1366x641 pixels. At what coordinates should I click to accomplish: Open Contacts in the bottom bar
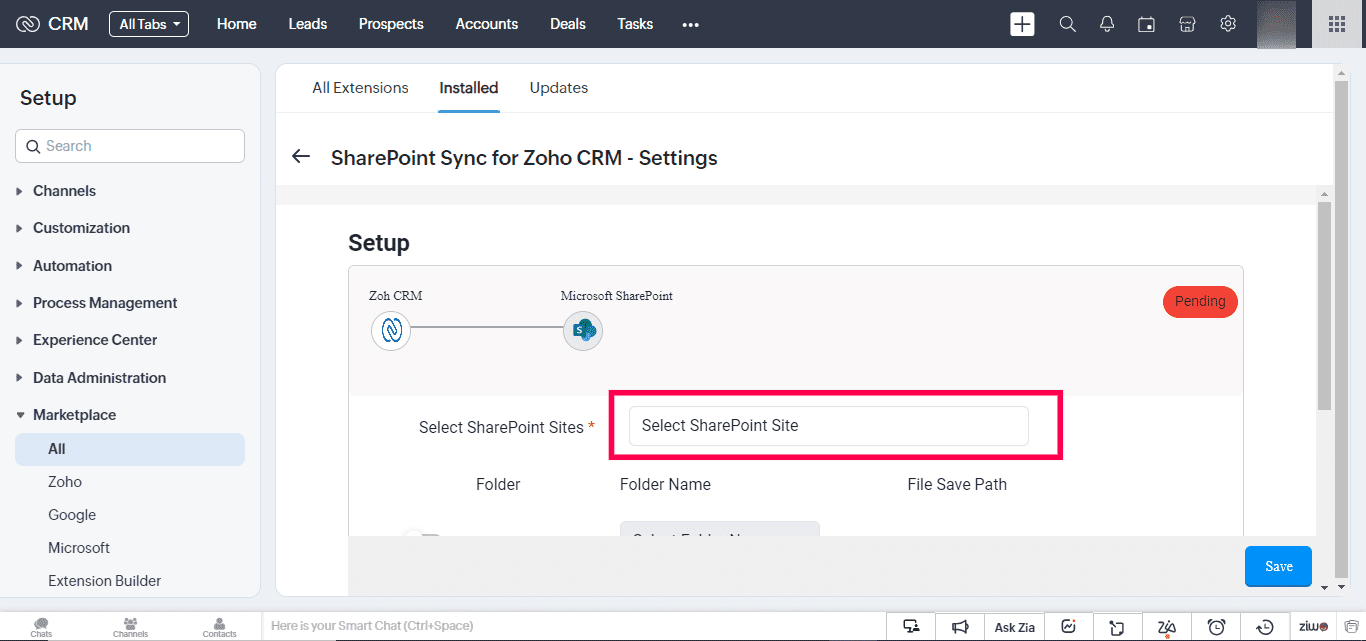click(x=219, y=627)
